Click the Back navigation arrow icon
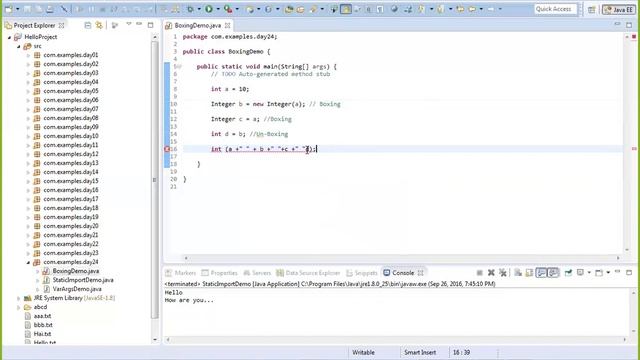640x360 pixels. [471, 9]
